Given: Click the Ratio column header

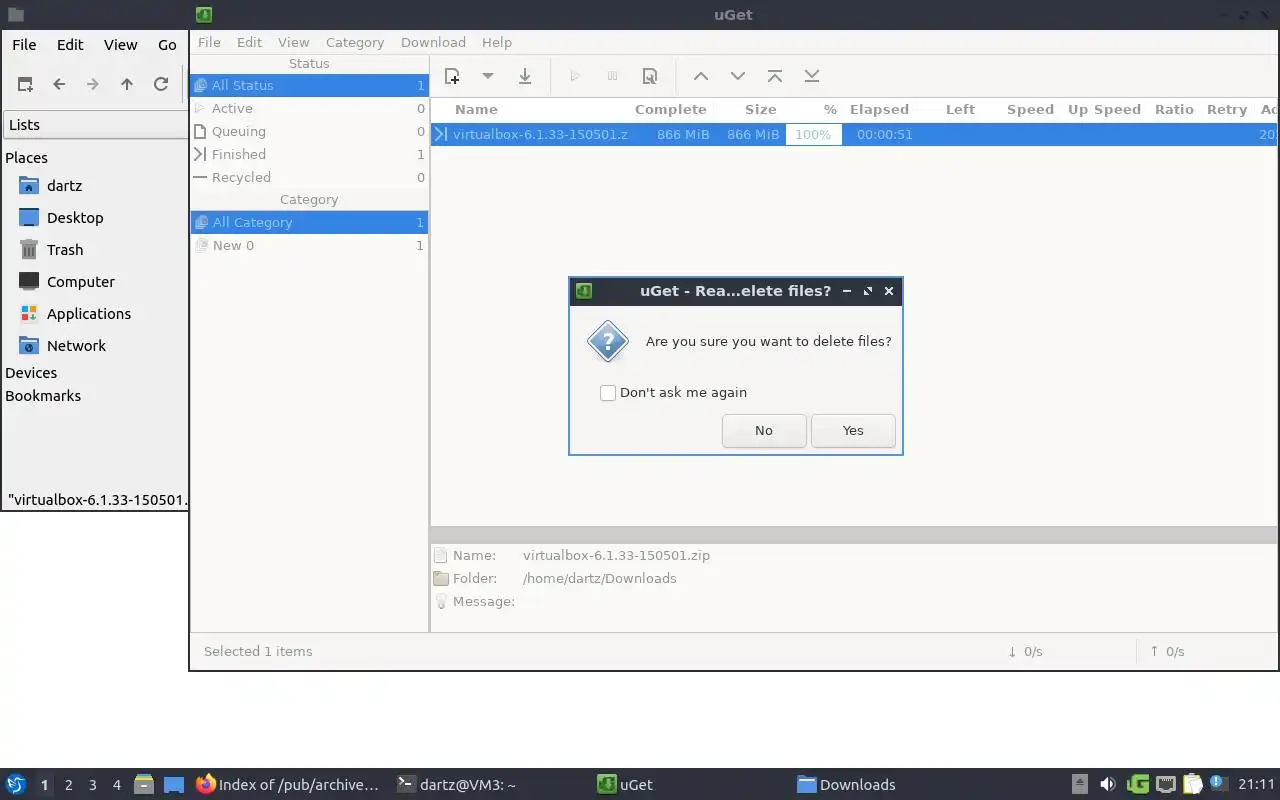Looking at the screenshot, I should [1174, 109].
